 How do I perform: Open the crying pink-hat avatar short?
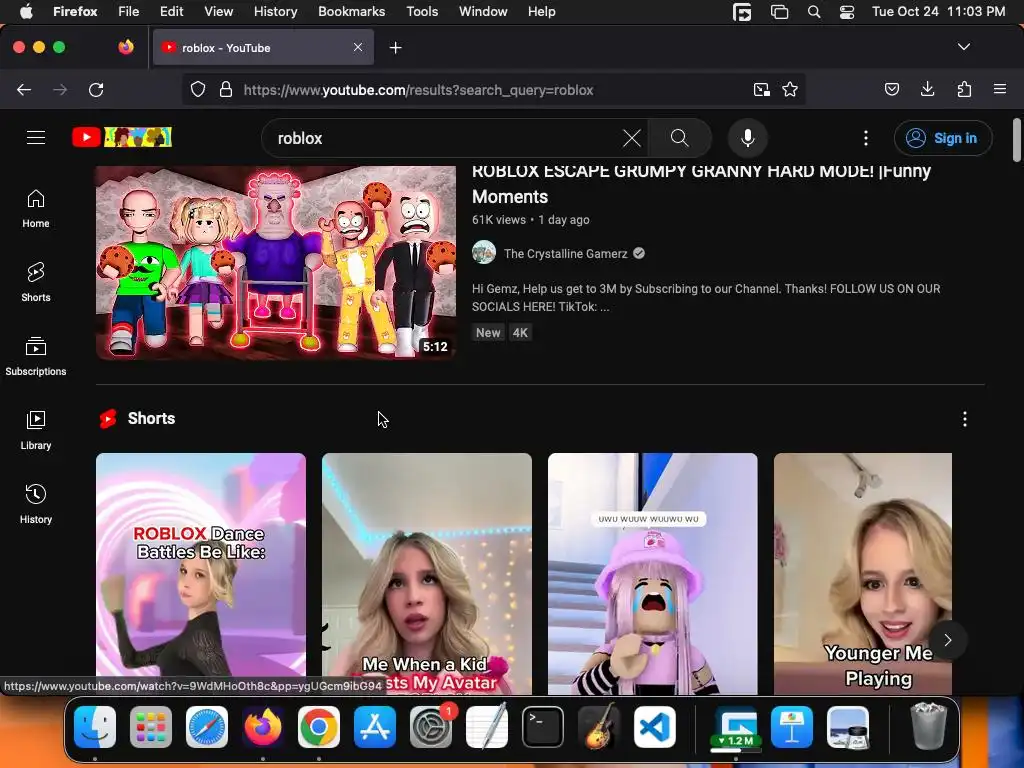pyautogui.click(x=652, y=573)
